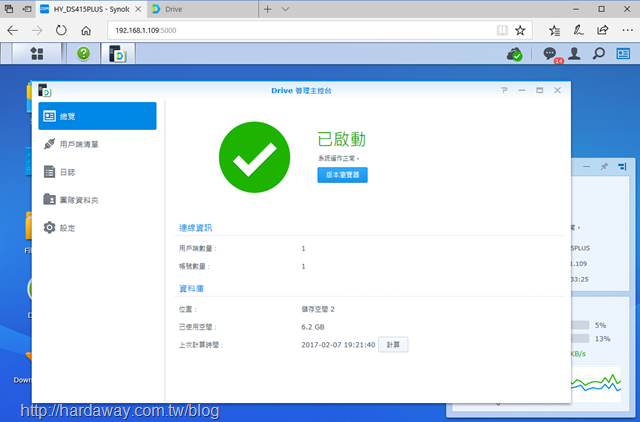The image size is (640, 422).
Task: Click the 5% usage bar in widget
Action: pos(580,325)
